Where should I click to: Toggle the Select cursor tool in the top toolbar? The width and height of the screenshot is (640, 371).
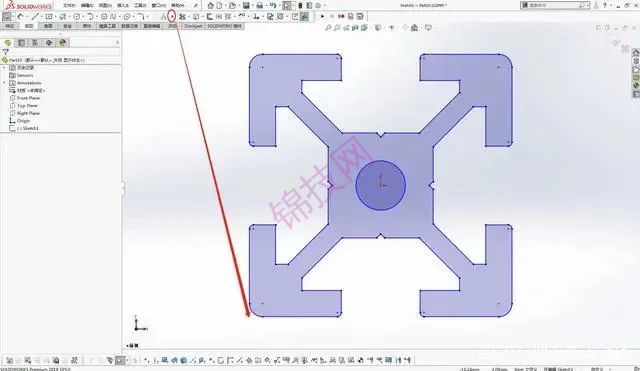[x=287, y=5]
